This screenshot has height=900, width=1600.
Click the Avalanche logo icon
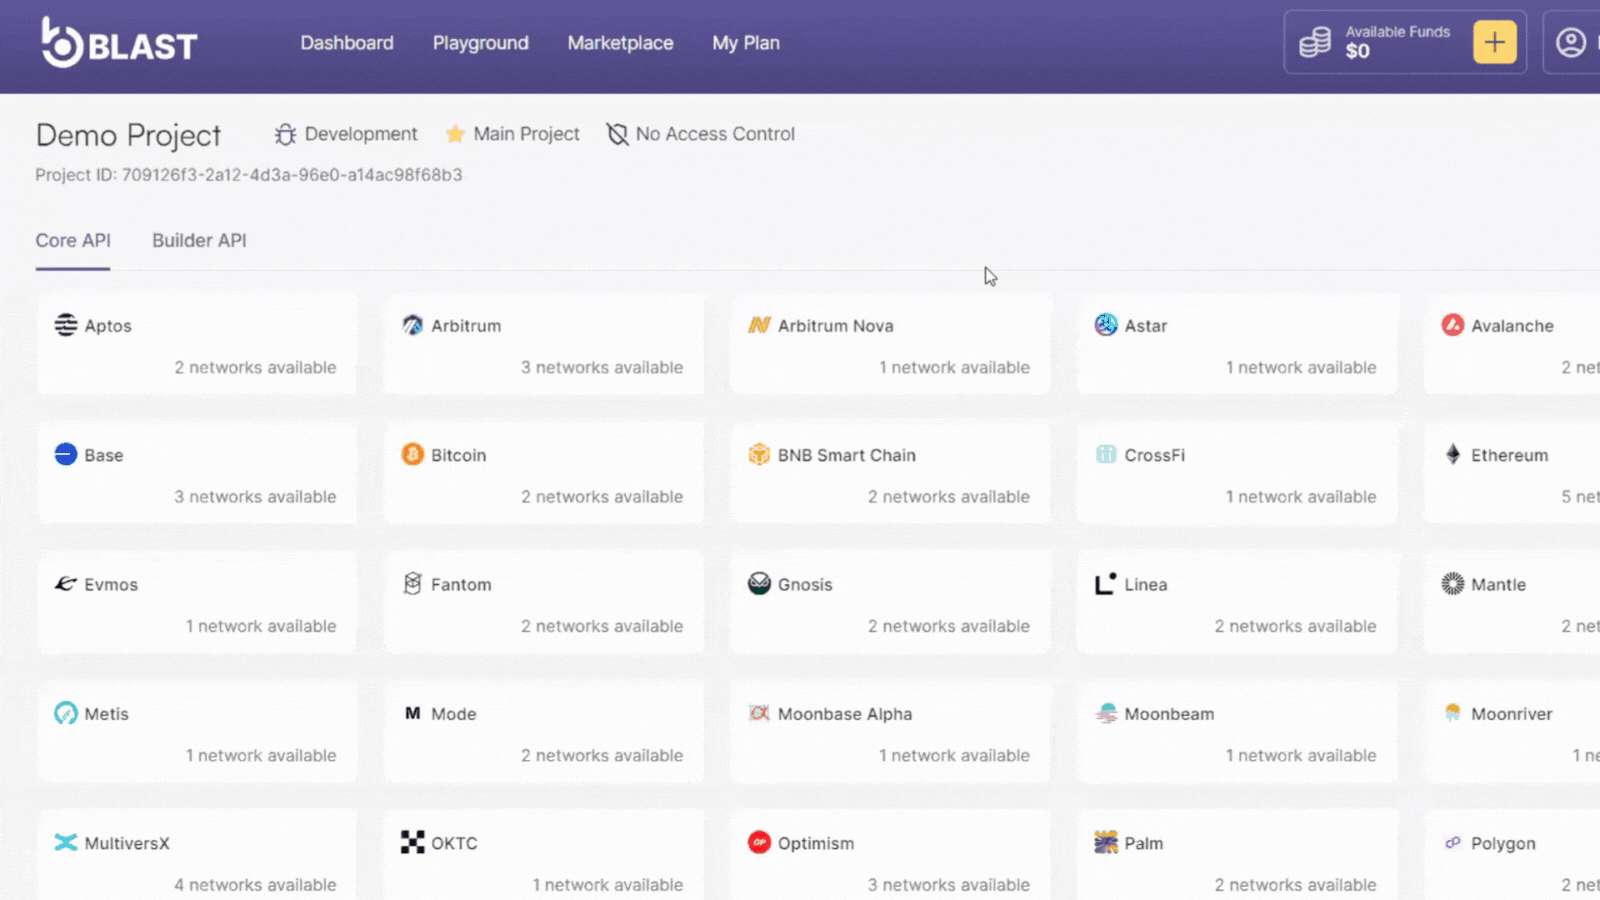pyautogui.click(x=1453, y=325)
